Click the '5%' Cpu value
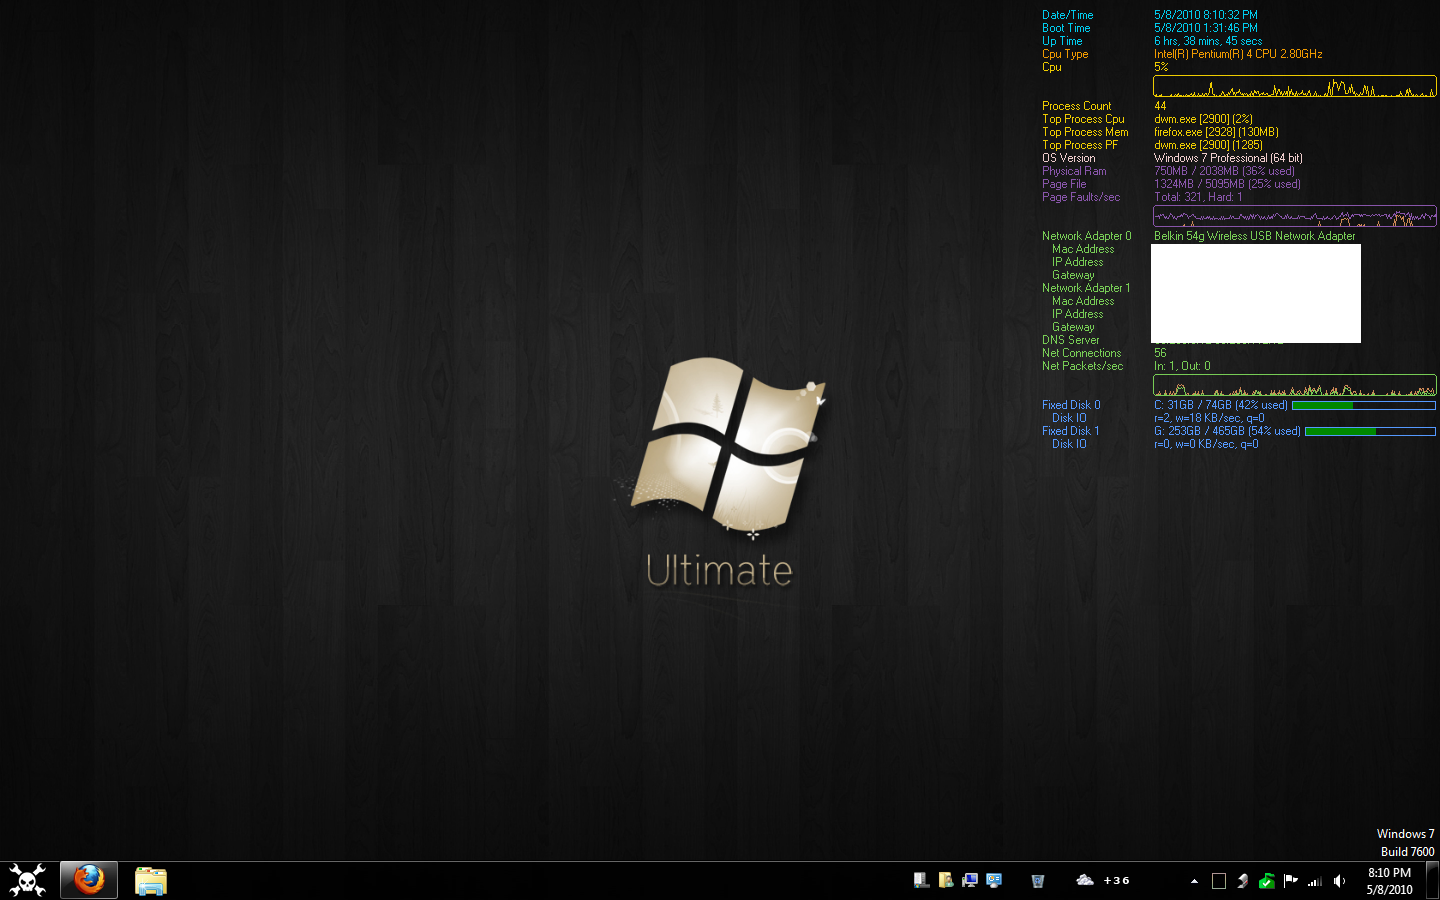The height and width of the screenshot is (900, 1440). pyautogui.click(x=1161, y=67)
